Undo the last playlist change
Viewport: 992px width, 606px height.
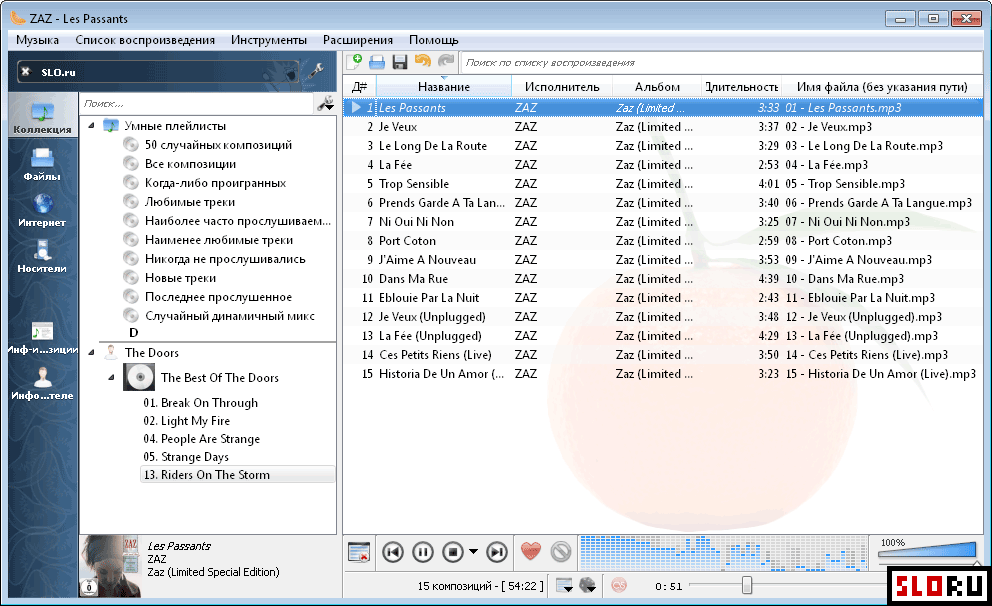423,61
